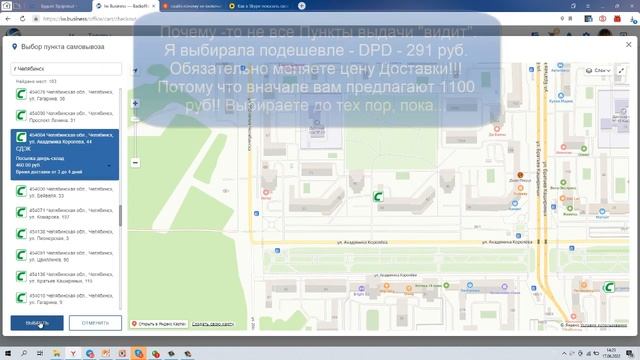Viewport: 640px width, 360px height.
Task: Click the CDEK marker in map center
Action: 378,197
